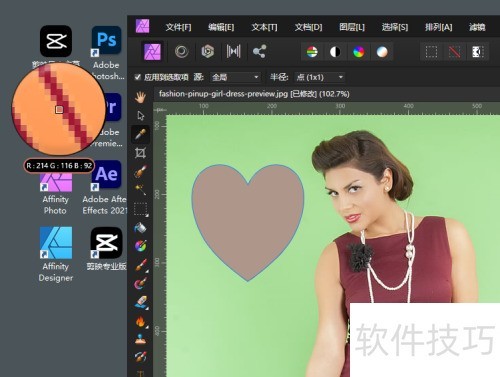Switch to the Photo Persona
Image resolution: width=500 pixels, height=377 pixels.
152,52
